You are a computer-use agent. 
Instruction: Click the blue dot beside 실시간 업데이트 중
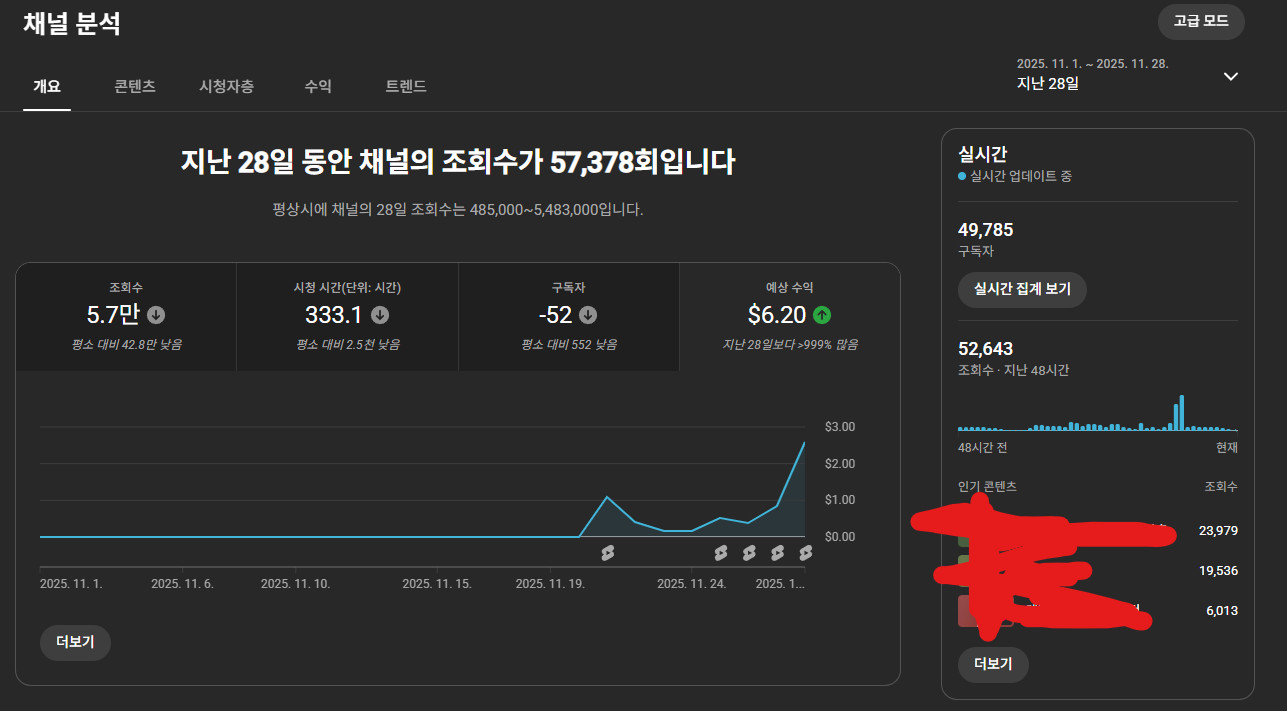click(962, 176)
